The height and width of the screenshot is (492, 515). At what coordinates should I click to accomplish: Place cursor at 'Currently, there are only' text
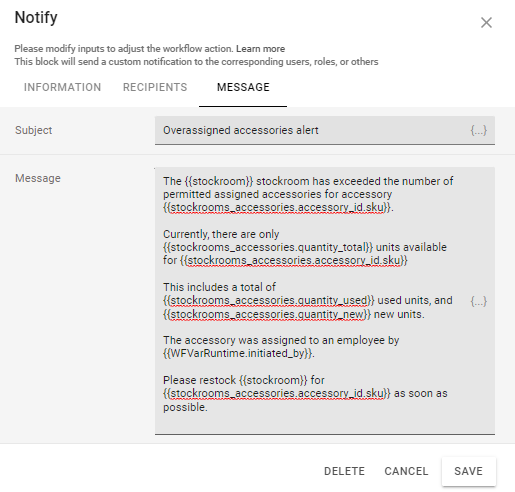click(221, 234)
